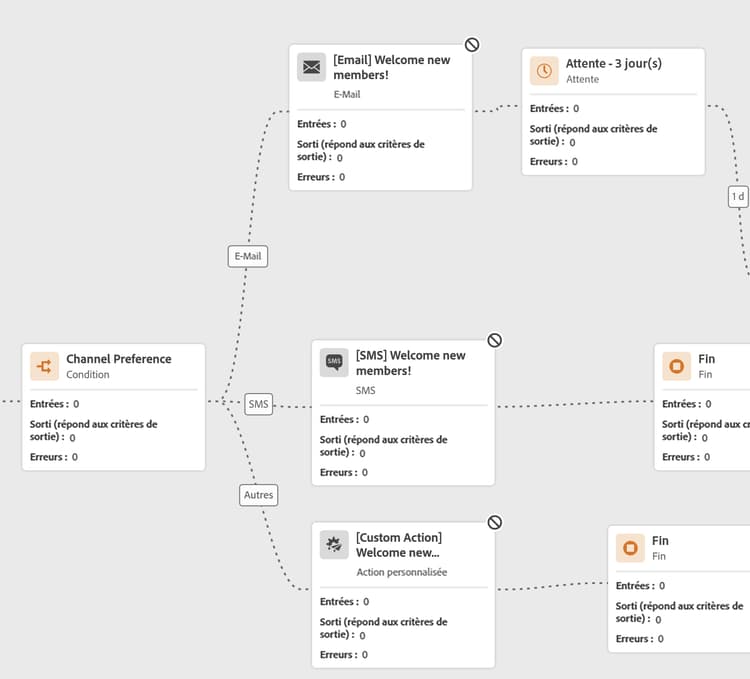Click the 1 d timeout path label
This screenshot has height=679, width=750.
click(x=738, y=197)
